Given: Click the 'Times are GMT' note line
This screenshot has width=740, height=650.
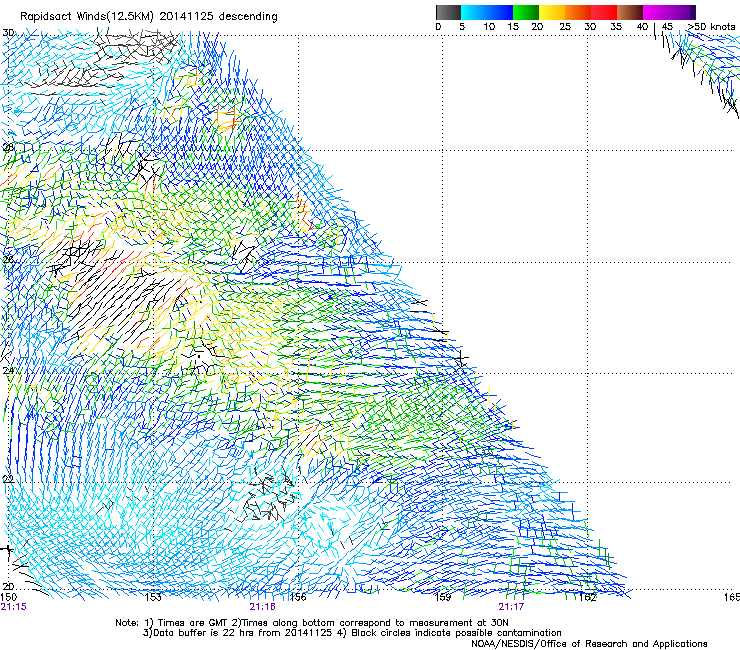Looking at the screenshot, I should (312, 623).
